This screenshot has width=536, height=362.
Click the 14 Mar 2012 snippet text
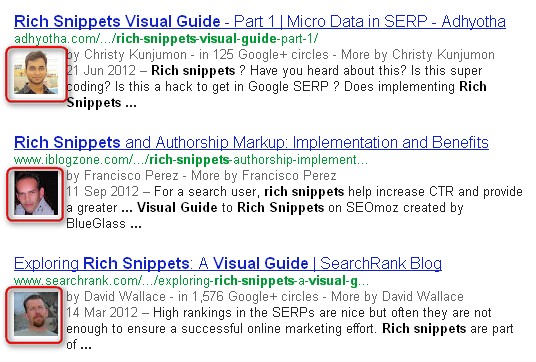tap(290, 329)
